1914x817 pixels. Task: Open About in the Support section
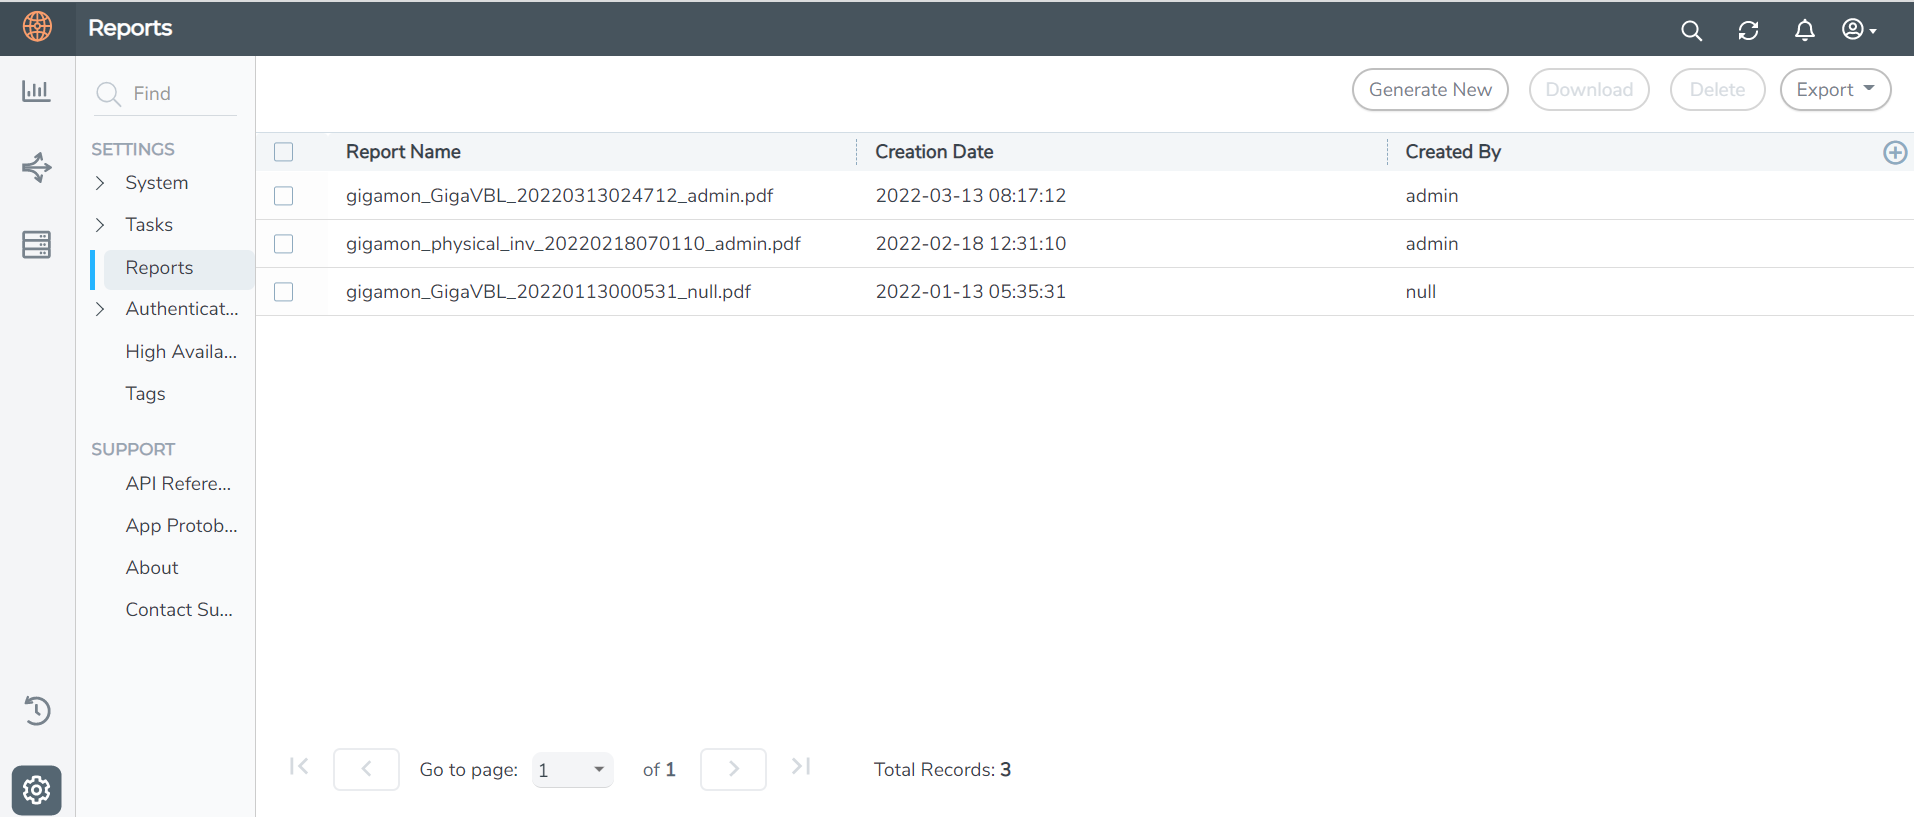pos(152,568)
